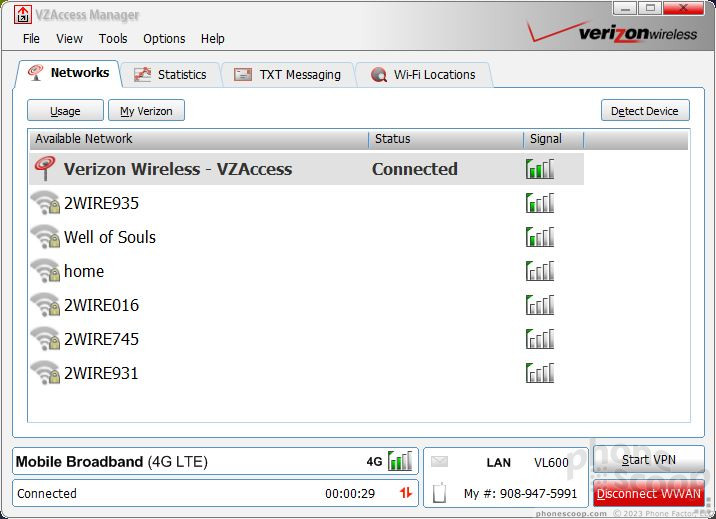
Task: Click the 'Mobile Broadband (4G LTE)' label
Action: pos(112,461)
